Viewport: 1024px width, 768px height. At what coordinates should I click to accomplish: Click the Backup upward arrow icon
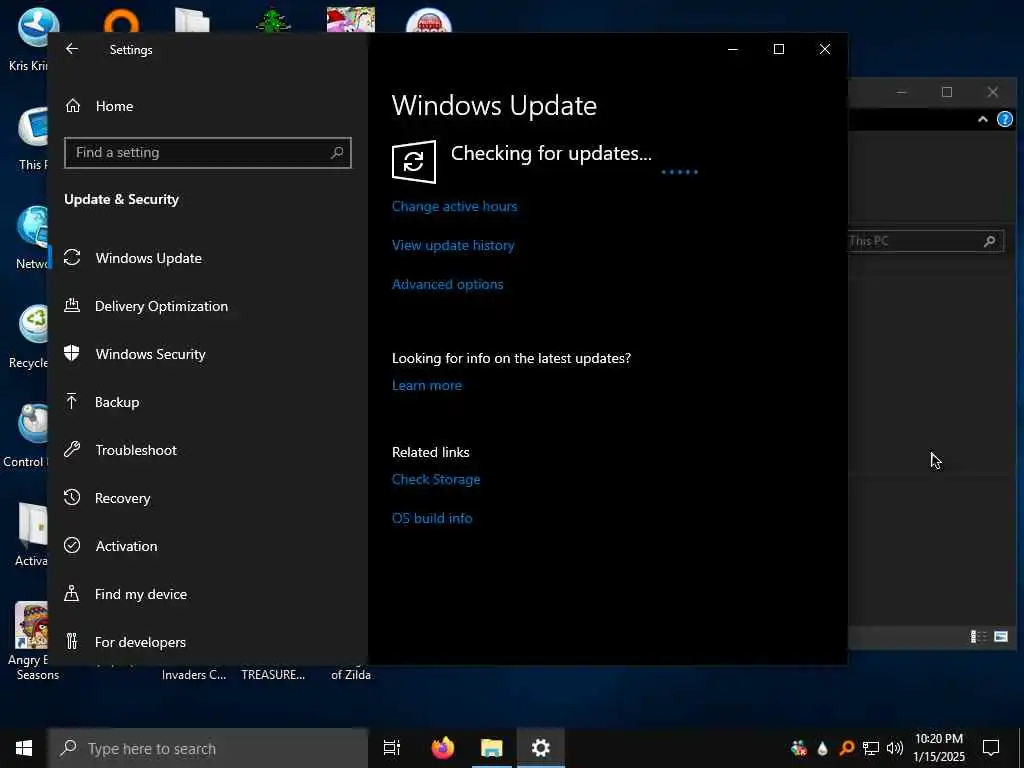pos(72,402)
